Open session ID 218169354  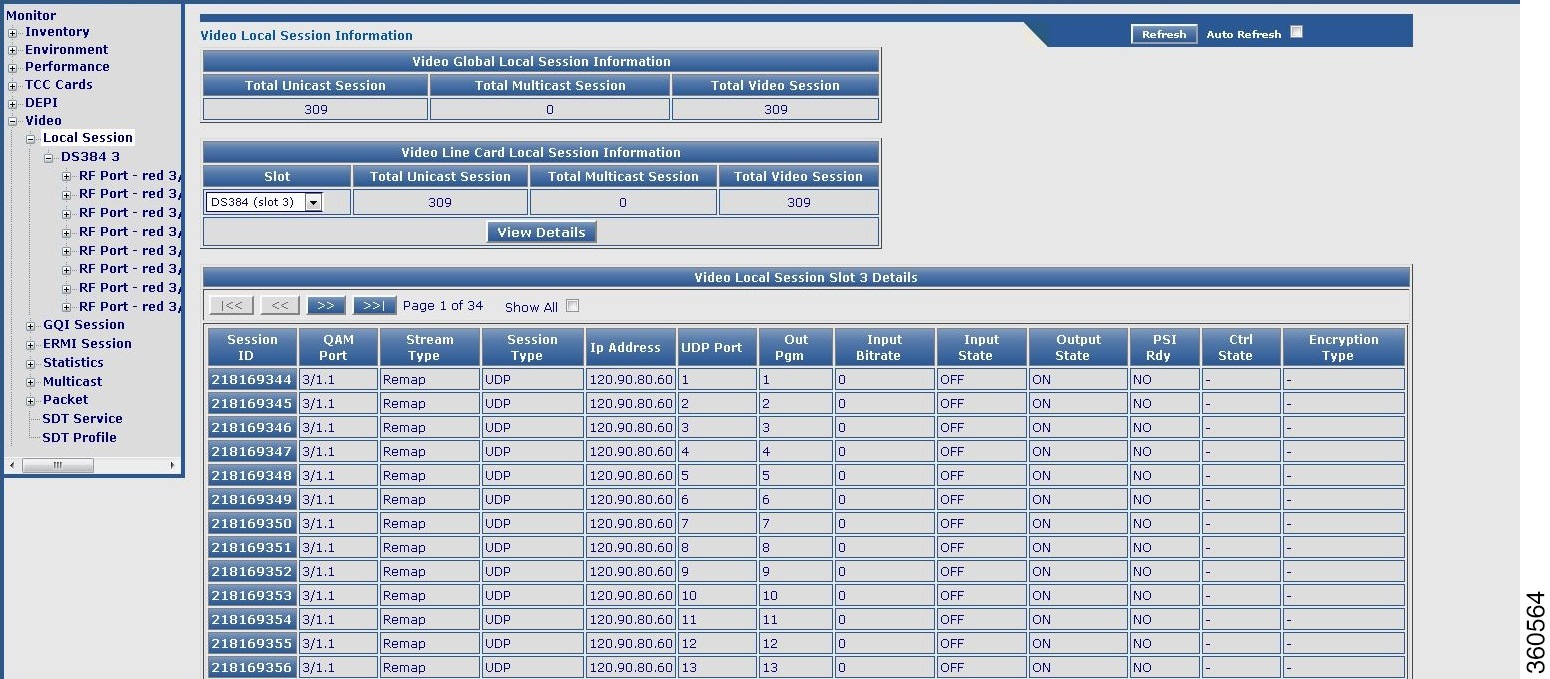252,620
